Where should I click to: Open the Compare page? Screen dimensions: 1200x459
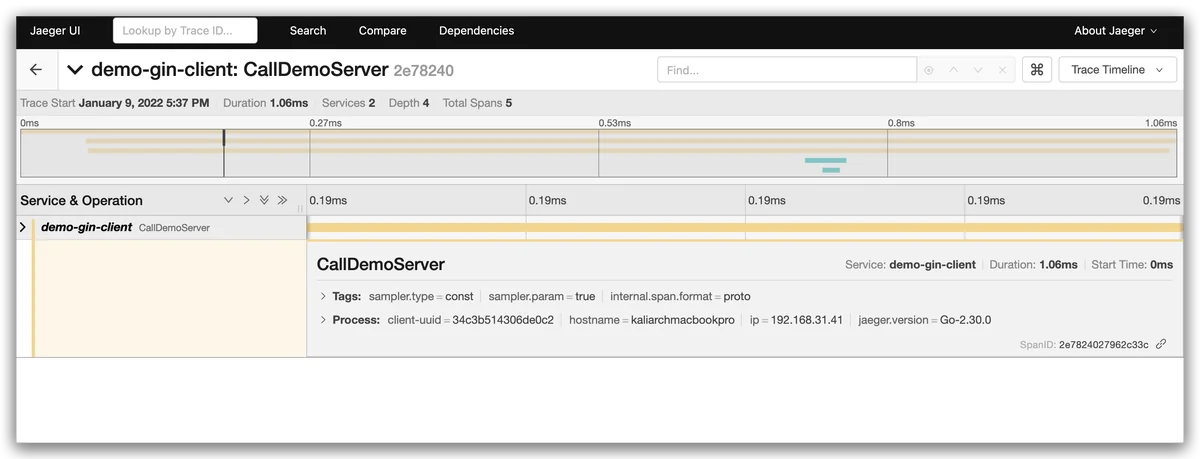pyautogui.click(x=382, y=31)
